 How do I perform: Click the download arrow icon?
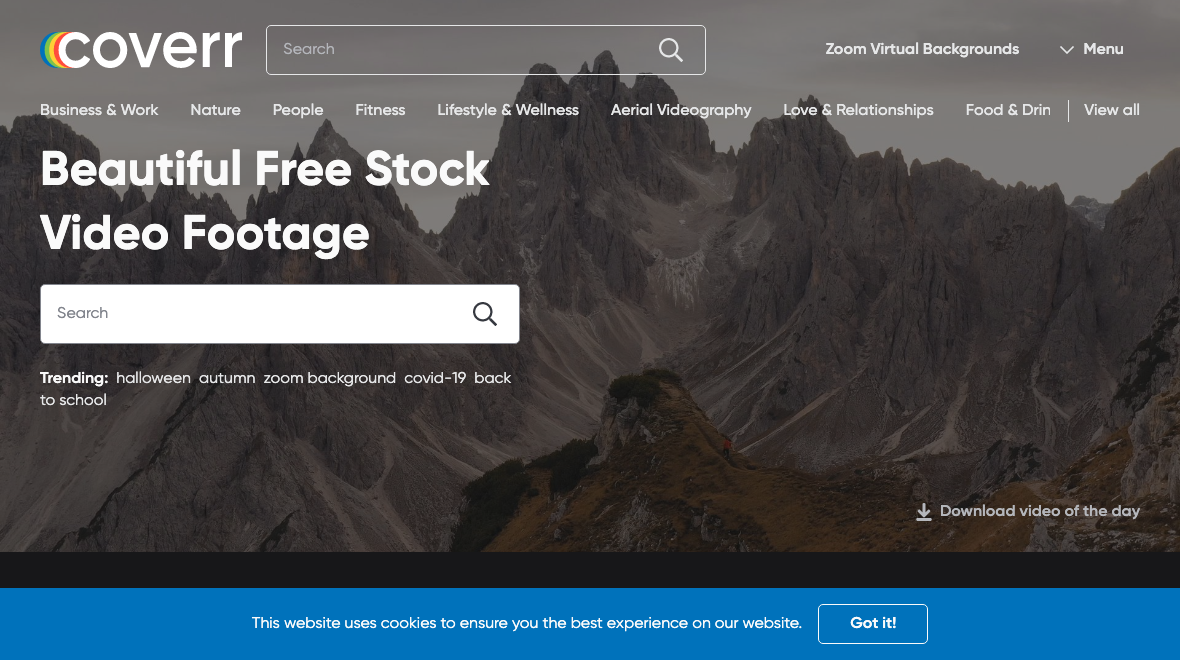coord(923,512)
